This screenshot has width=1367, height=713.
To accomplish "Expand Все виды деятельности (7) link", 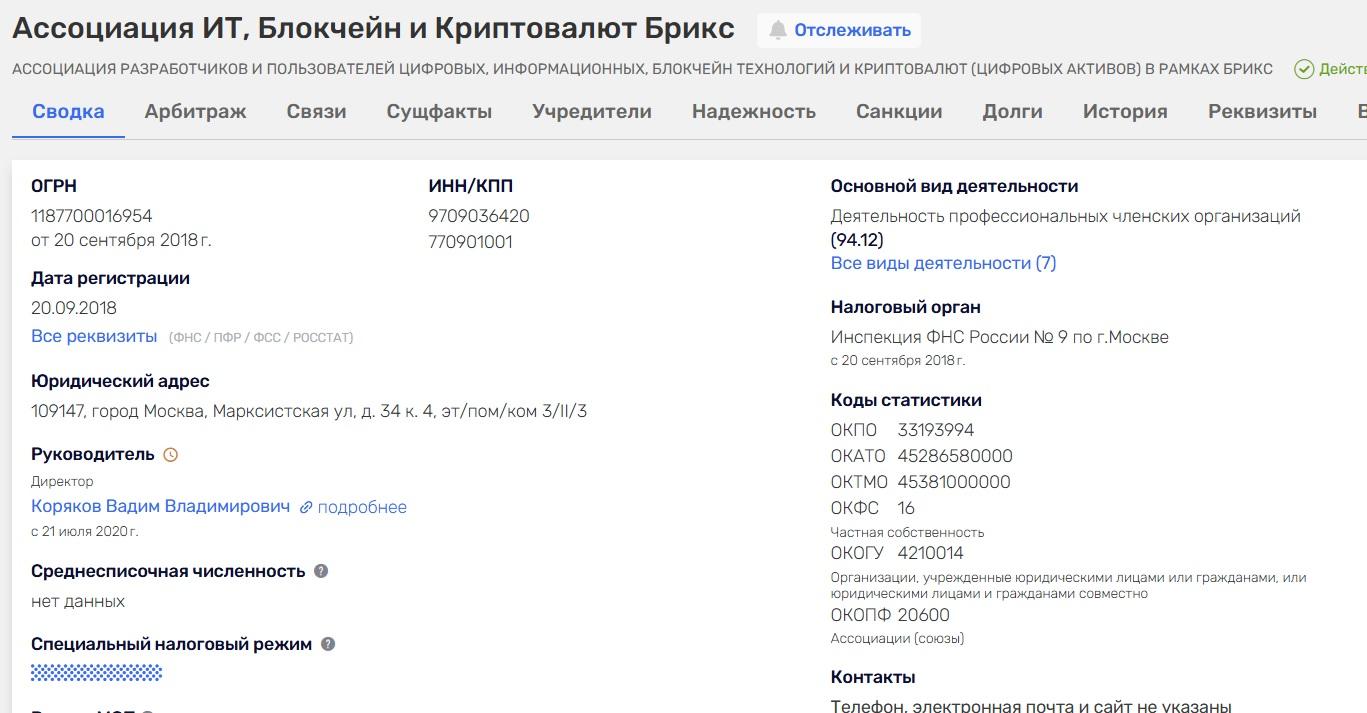I will pos(943,263).
